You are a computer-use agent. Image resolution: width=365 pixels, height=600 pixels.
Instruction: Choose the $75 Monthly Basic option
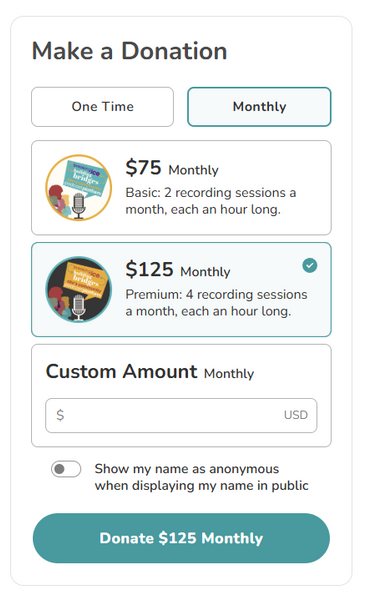pos(181,188)
